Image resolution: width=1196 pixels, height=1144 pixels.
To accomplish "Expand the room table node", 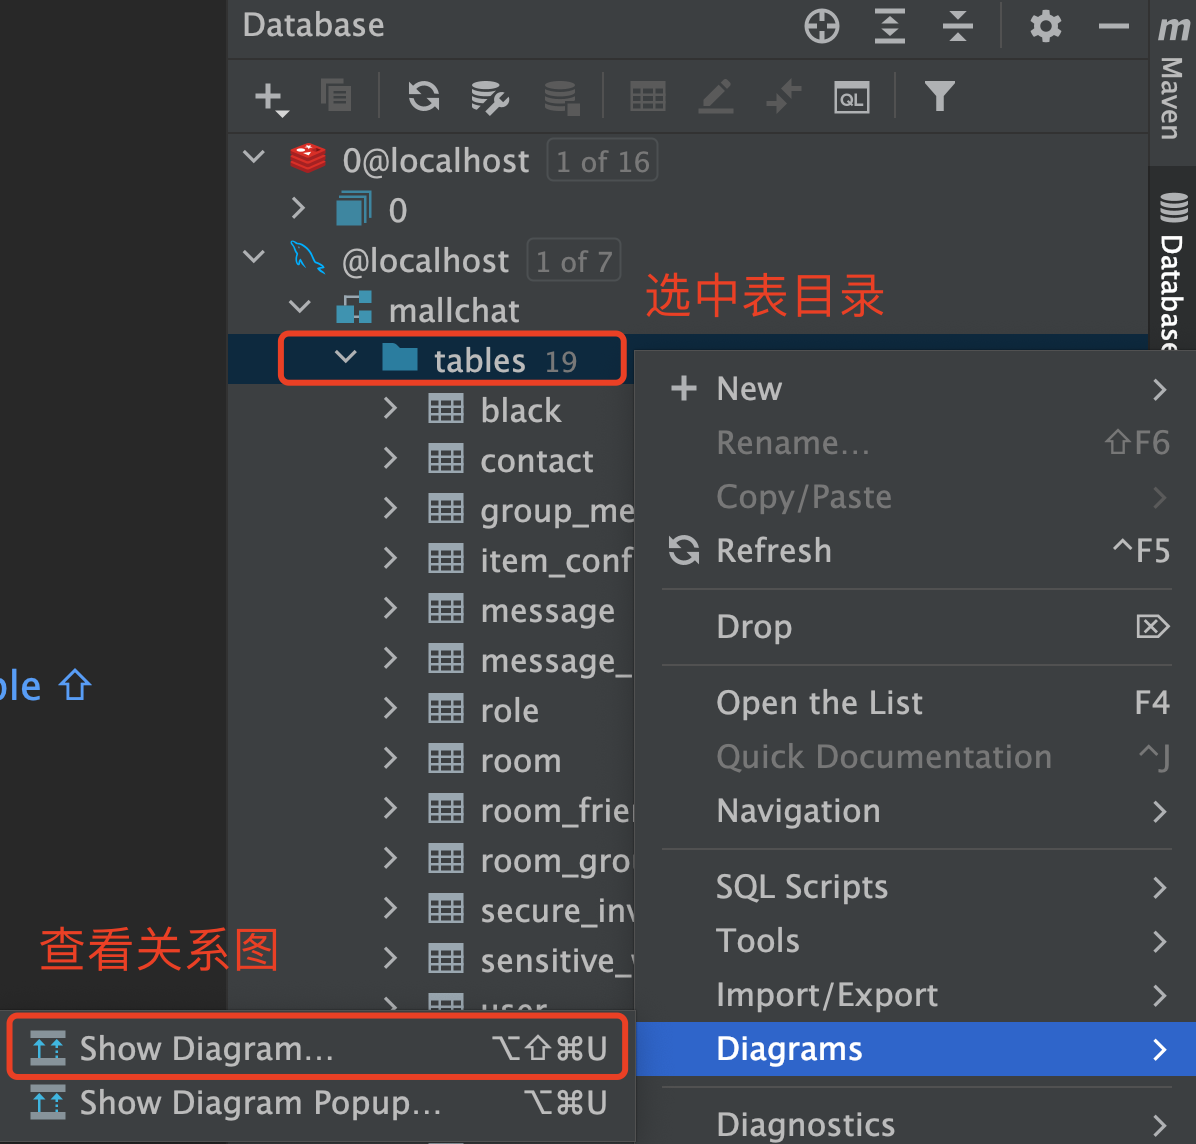I will tap(390, 757).
